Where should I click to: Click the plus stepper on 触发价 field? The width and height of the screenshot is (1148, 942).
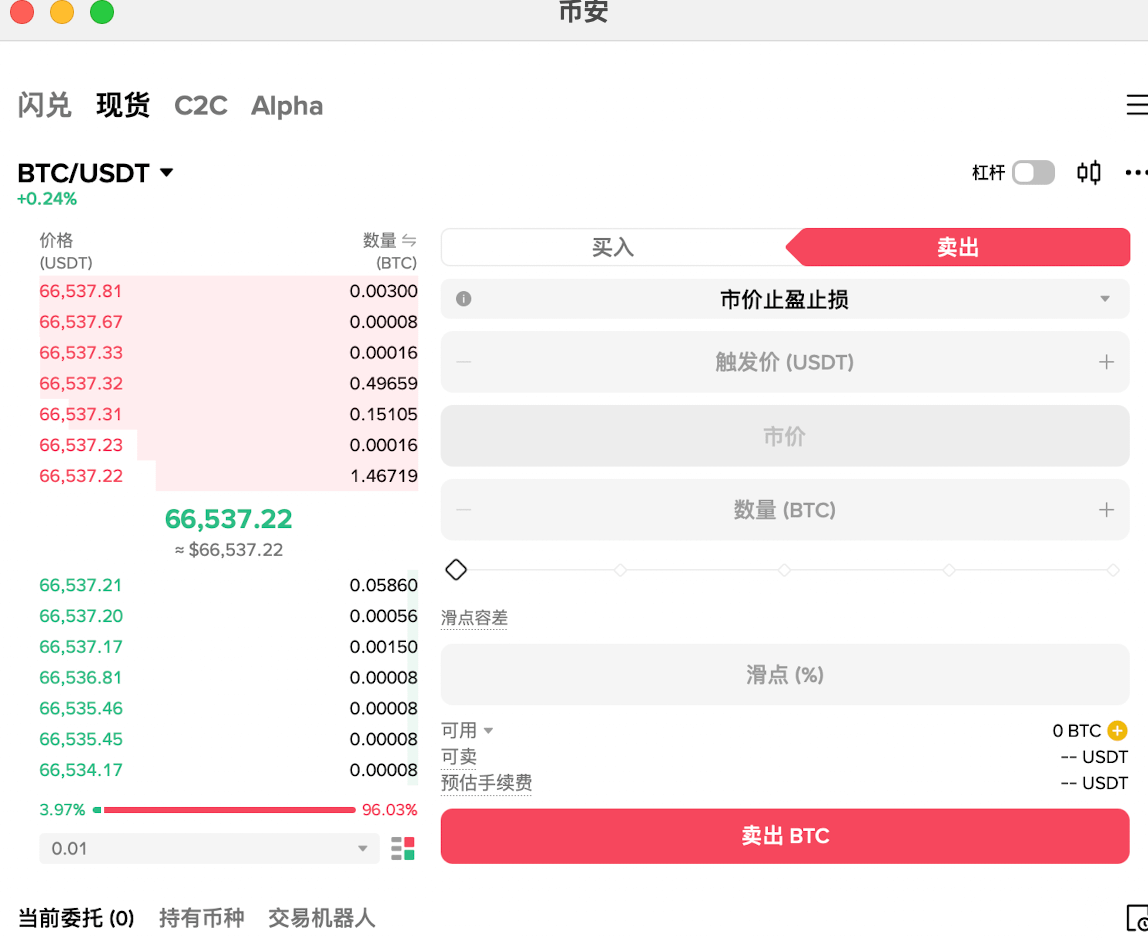(x=1108, y=362)
